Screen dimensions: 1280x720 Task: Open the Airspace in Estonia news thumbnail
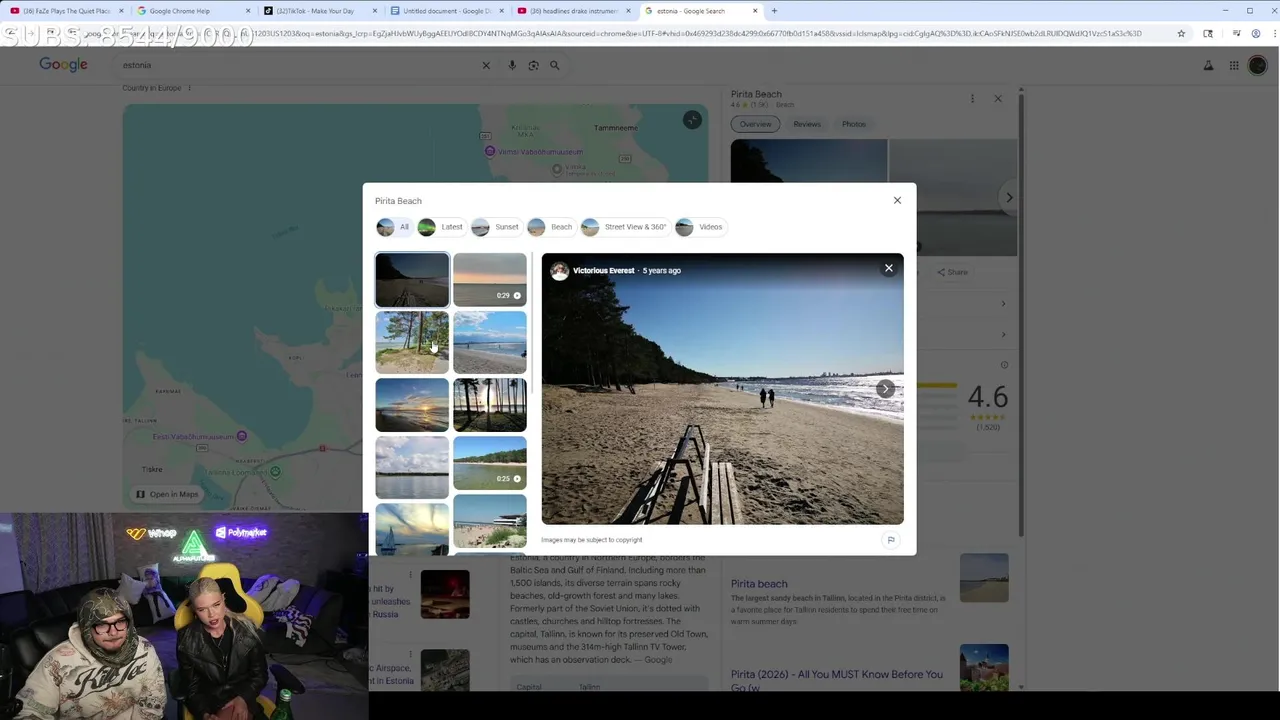point(445,668)
